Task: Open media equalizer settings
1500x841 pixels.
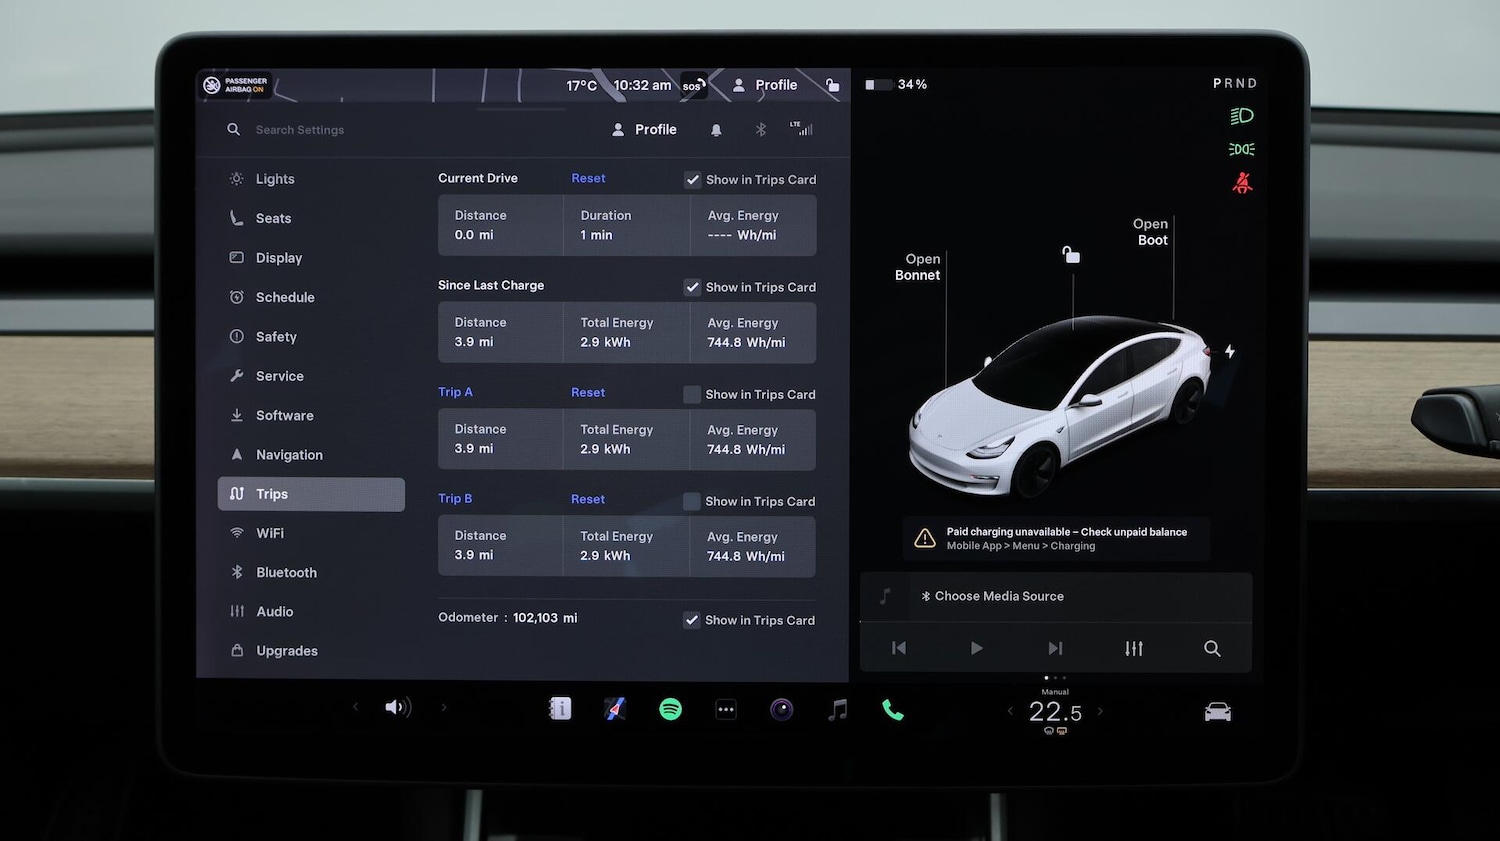Action: [x=1134, y=648]
